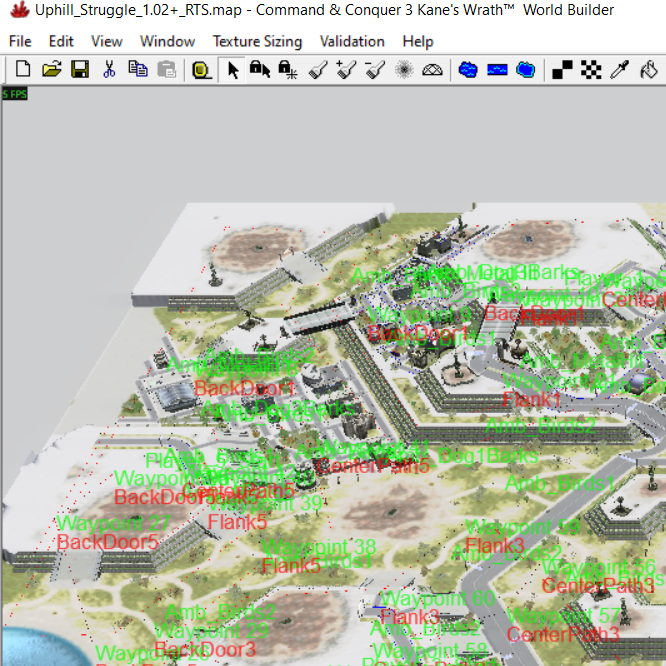Cut selection using scissors icon
Screen dimensions: 666x666
pos(109,69)
